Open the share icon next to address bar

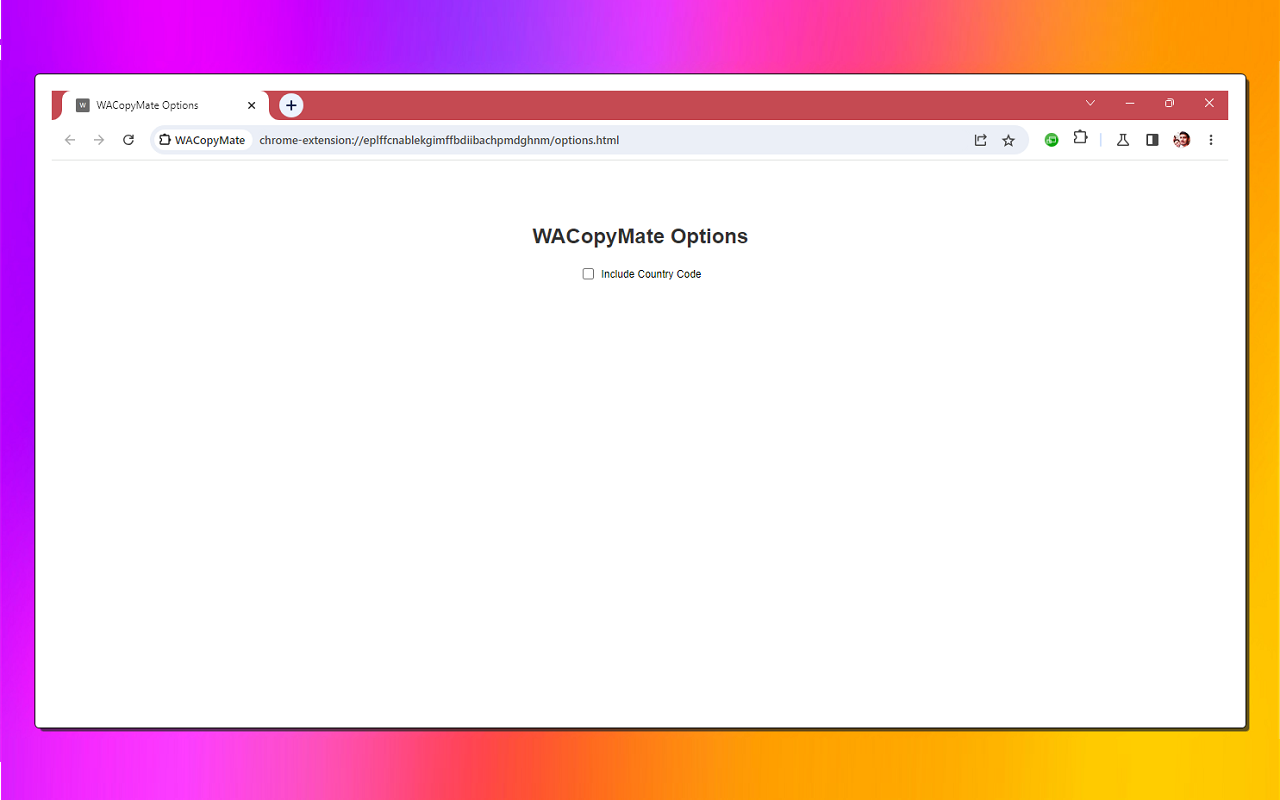tap(980, 140)
